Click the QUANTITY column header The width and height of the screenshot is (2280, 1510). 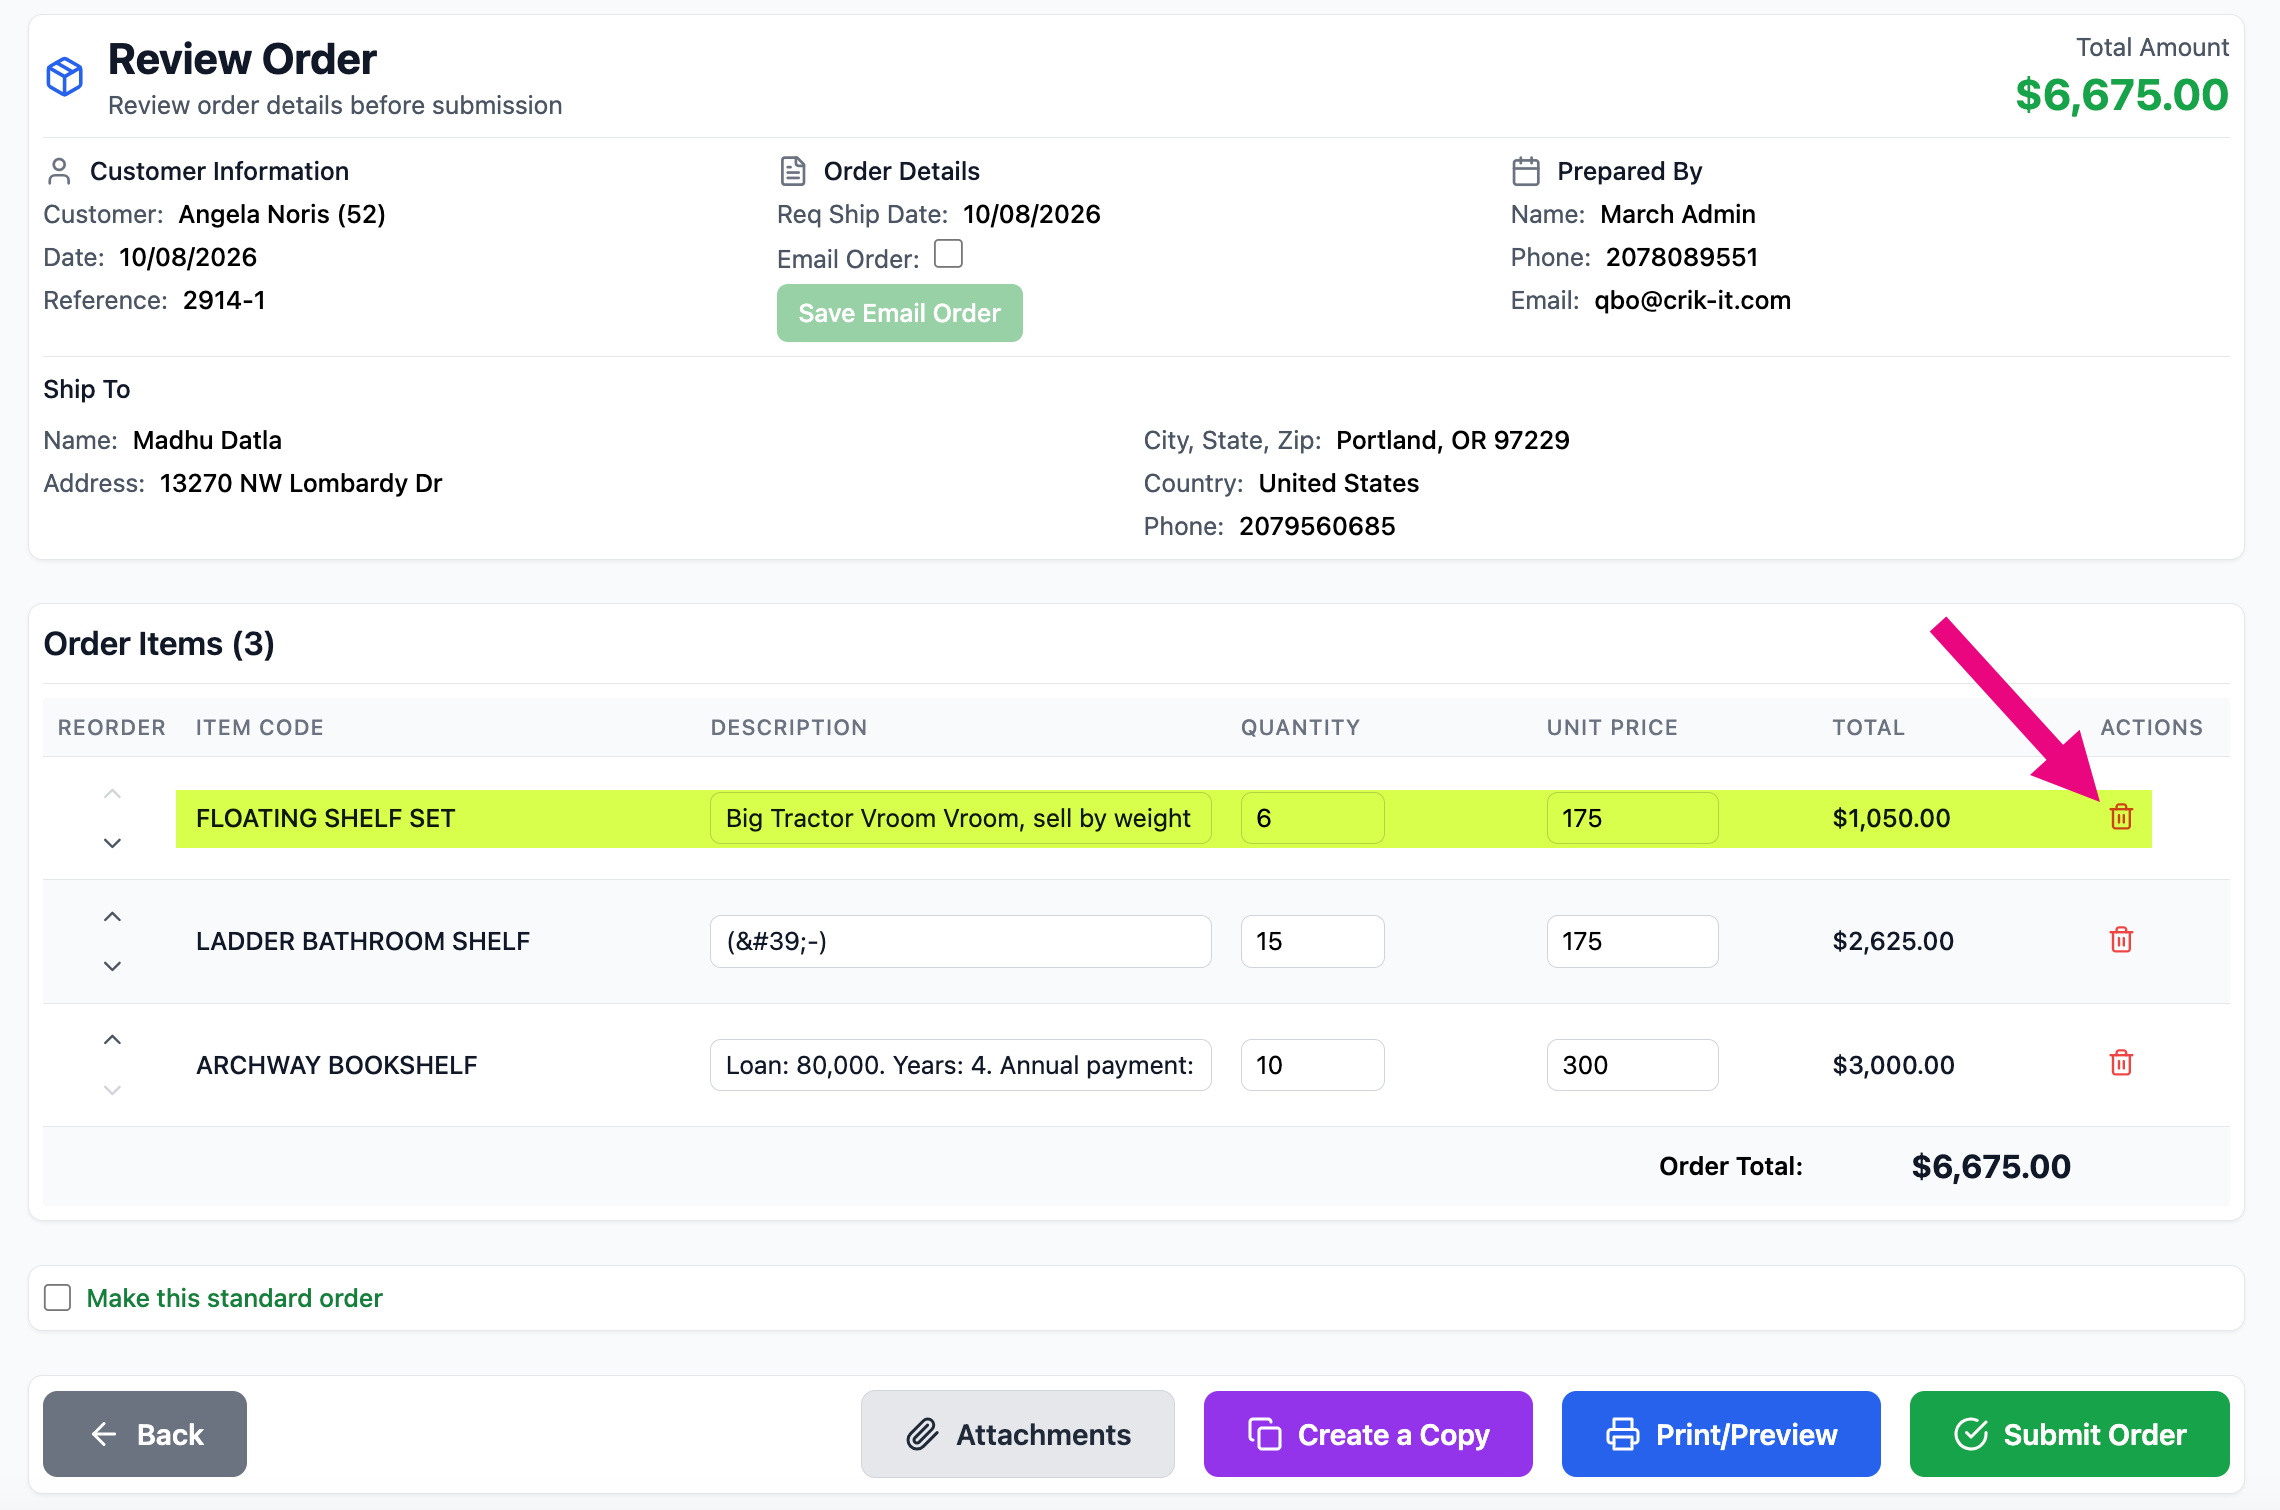(x=1300, y=727)
